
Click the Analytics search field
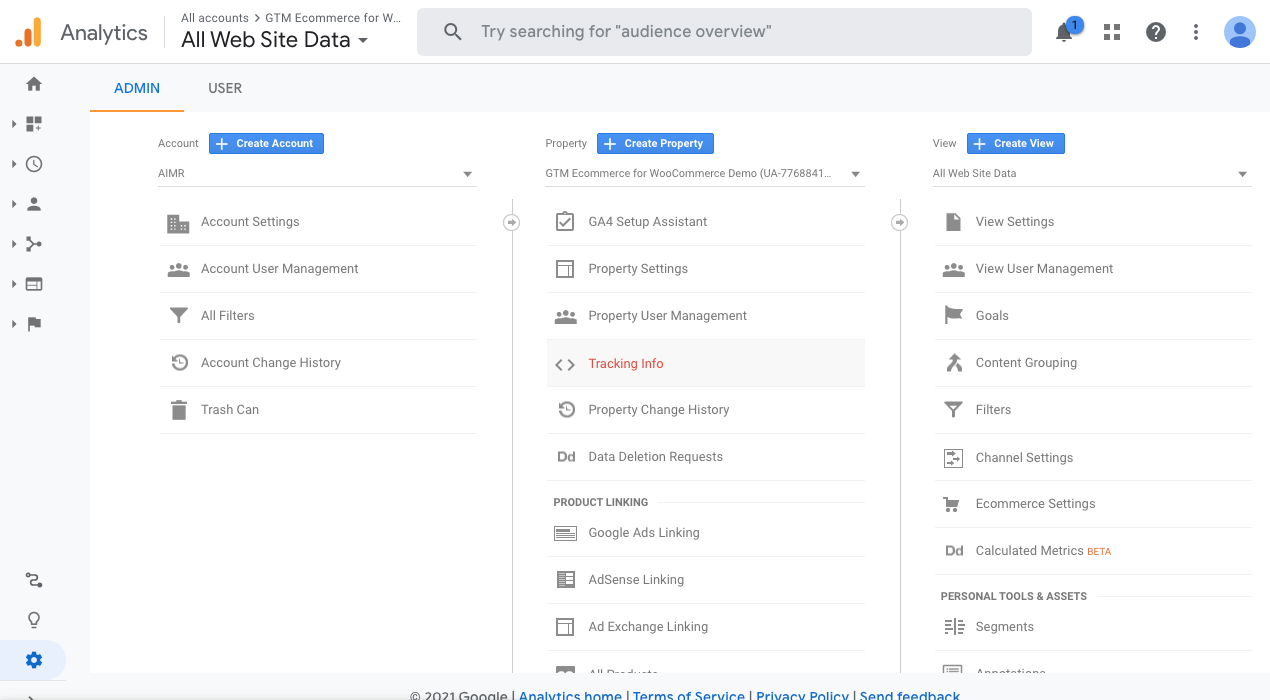(x=724, y=32)
